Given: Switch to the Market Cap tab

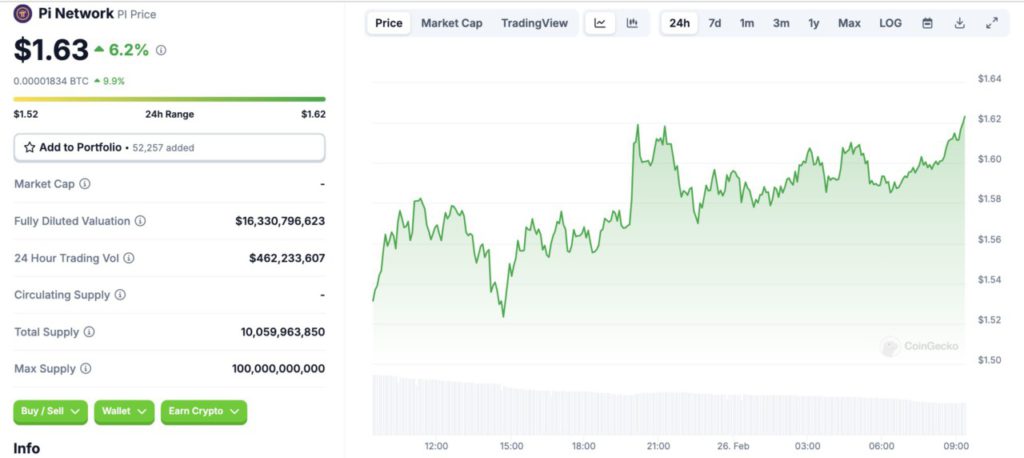Looking at the screenshot, I should click(451, 23).
